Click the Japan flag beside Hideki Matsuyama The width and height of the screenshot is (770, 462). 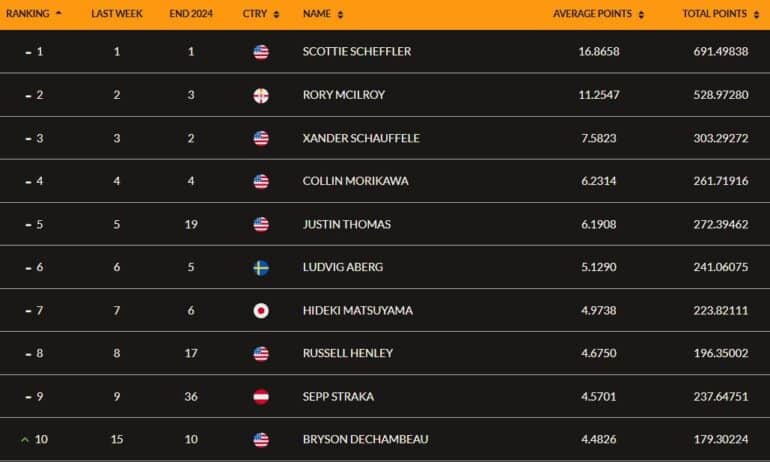261,311
